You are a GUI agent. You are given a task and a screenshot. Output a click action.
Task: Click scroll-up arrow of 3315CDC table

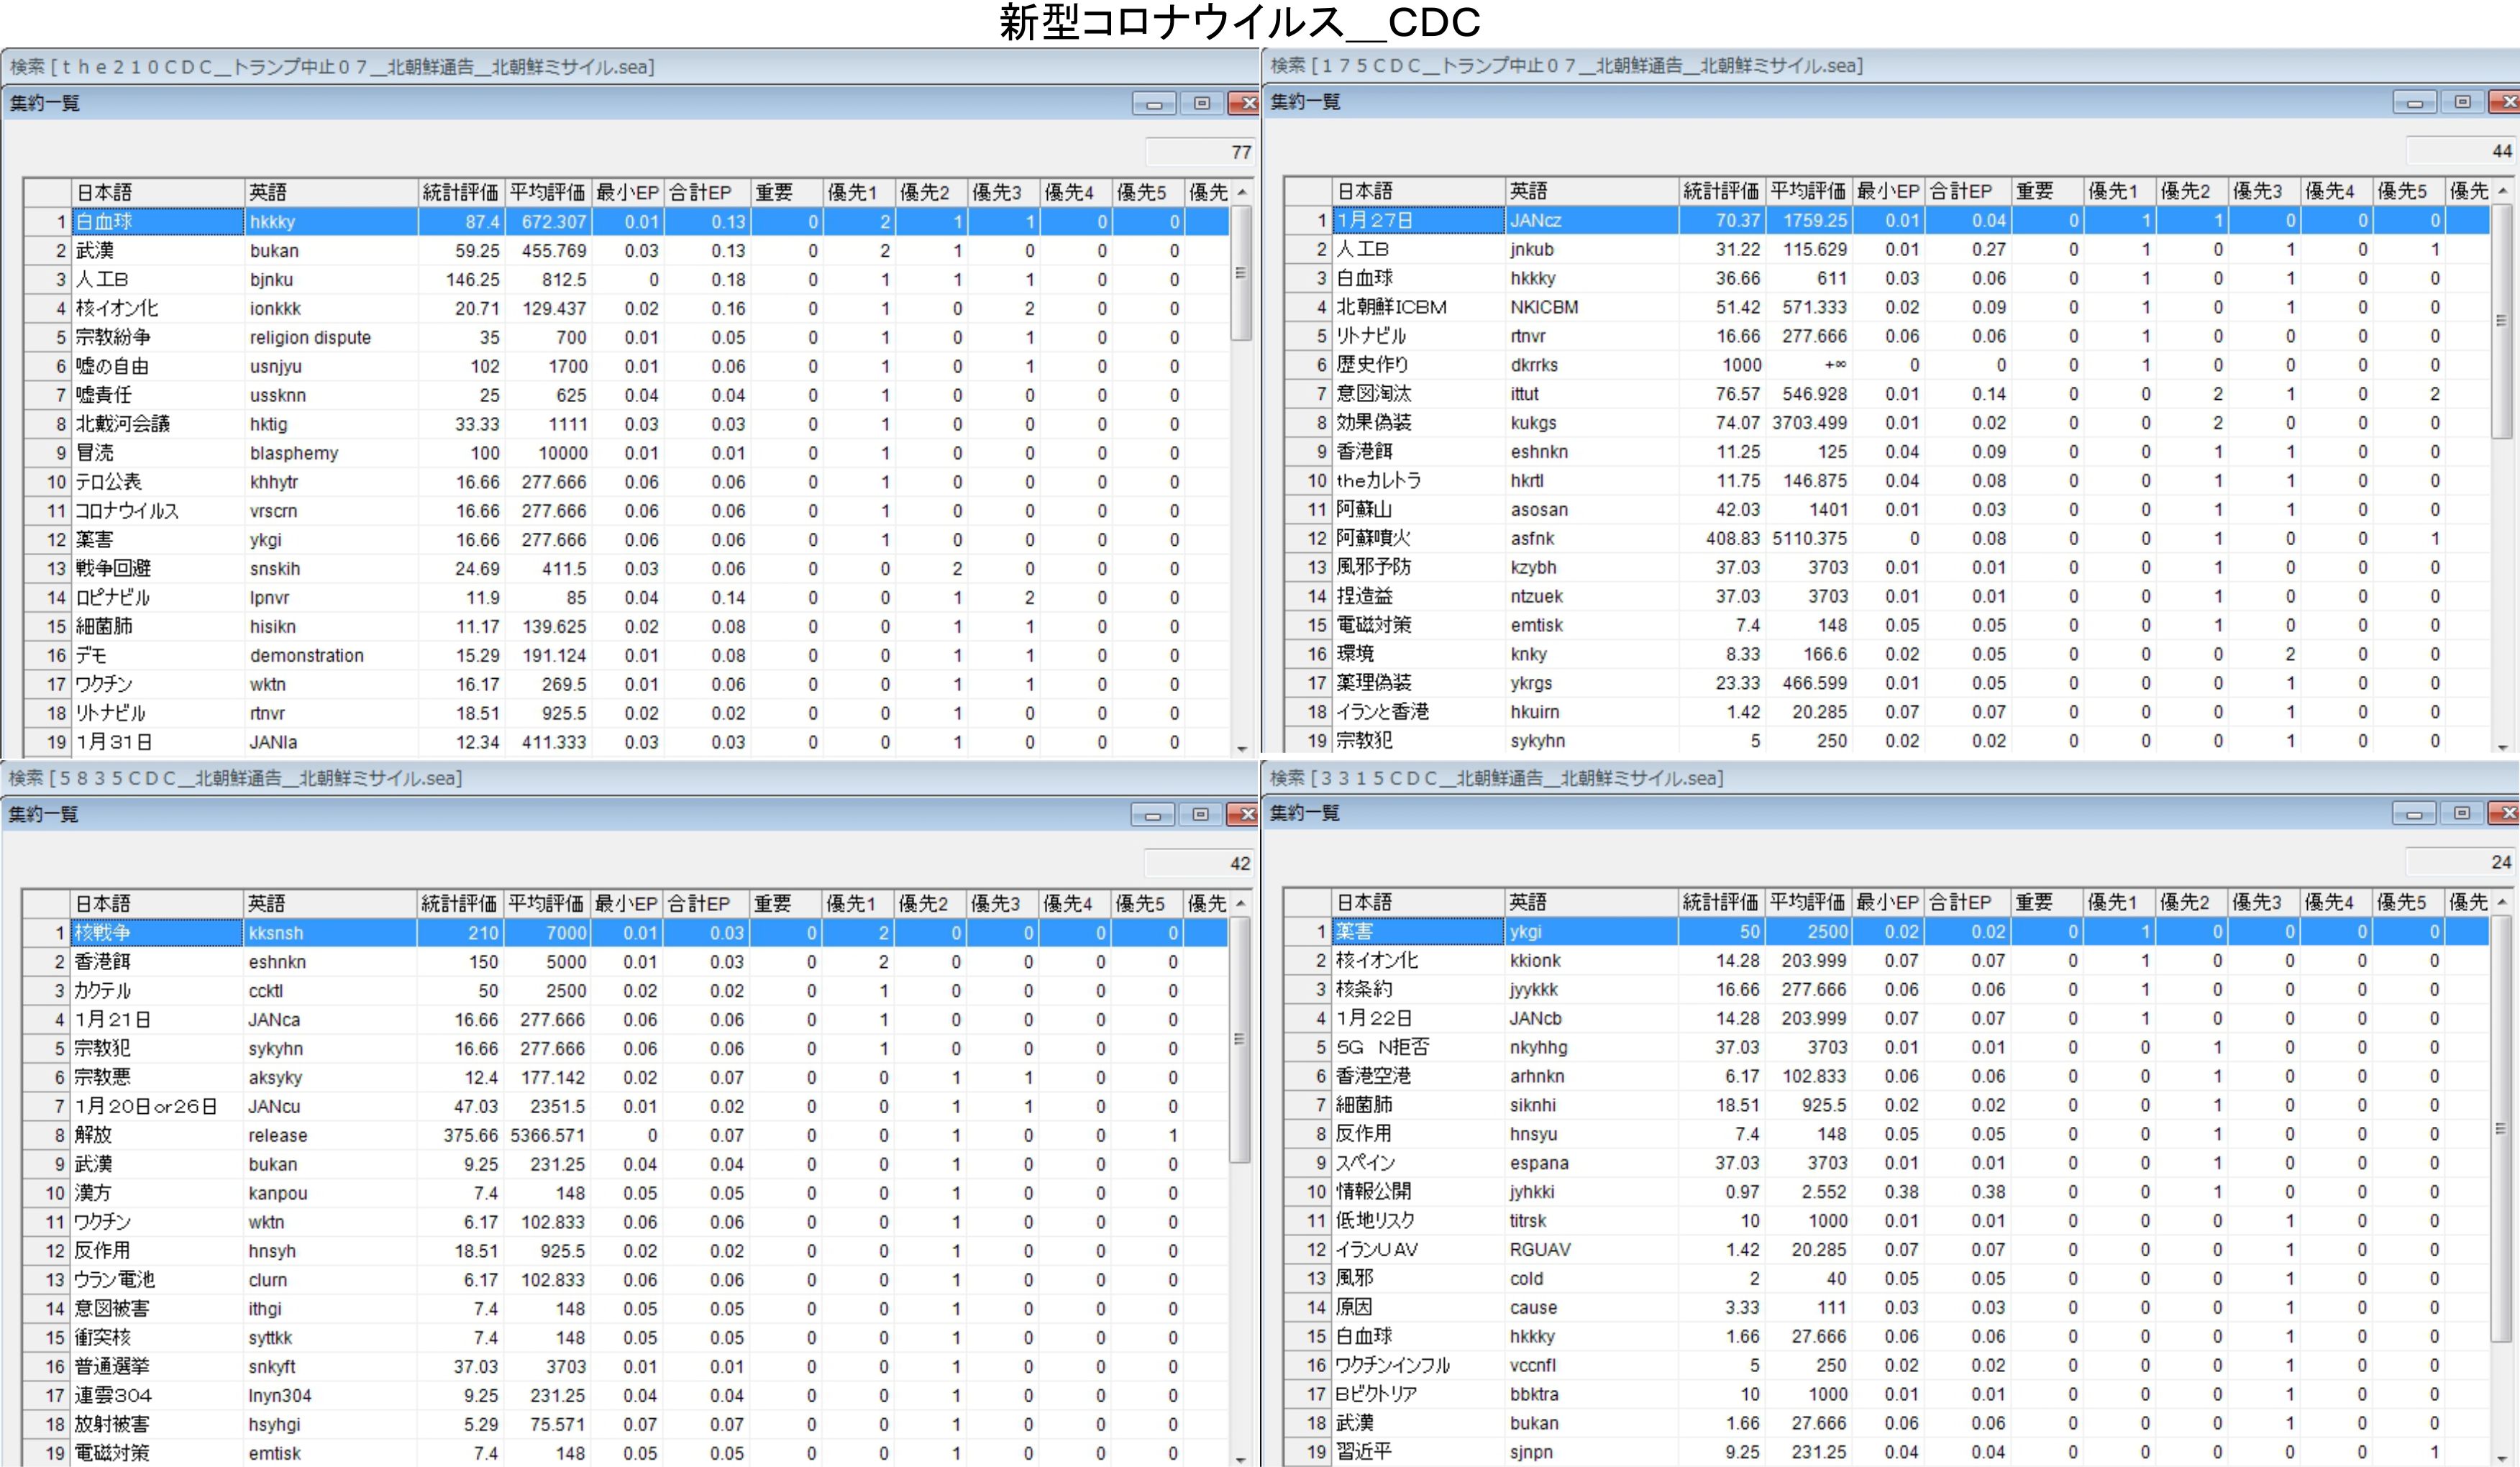click(x=2502, y=902)
